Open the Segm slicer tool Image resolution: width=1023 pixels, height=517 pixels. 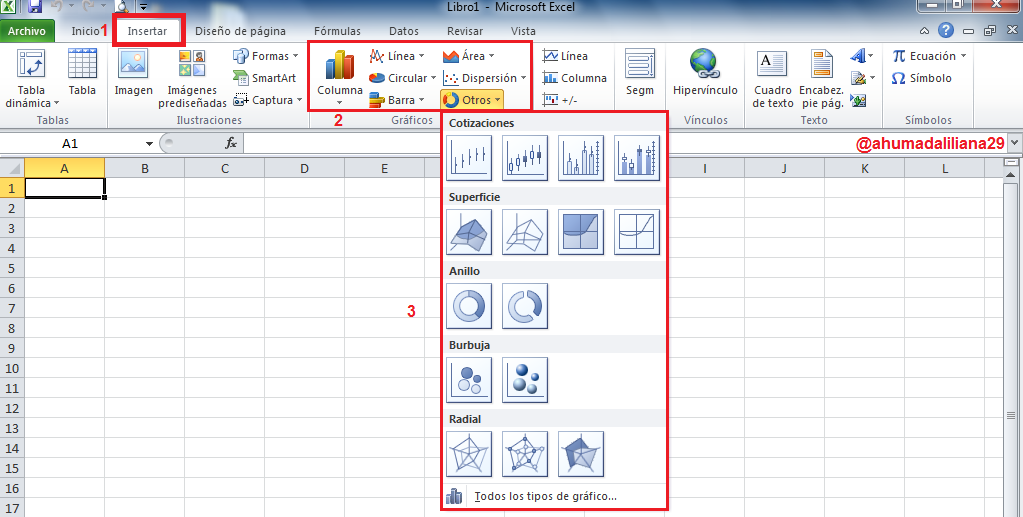(639, 73)
